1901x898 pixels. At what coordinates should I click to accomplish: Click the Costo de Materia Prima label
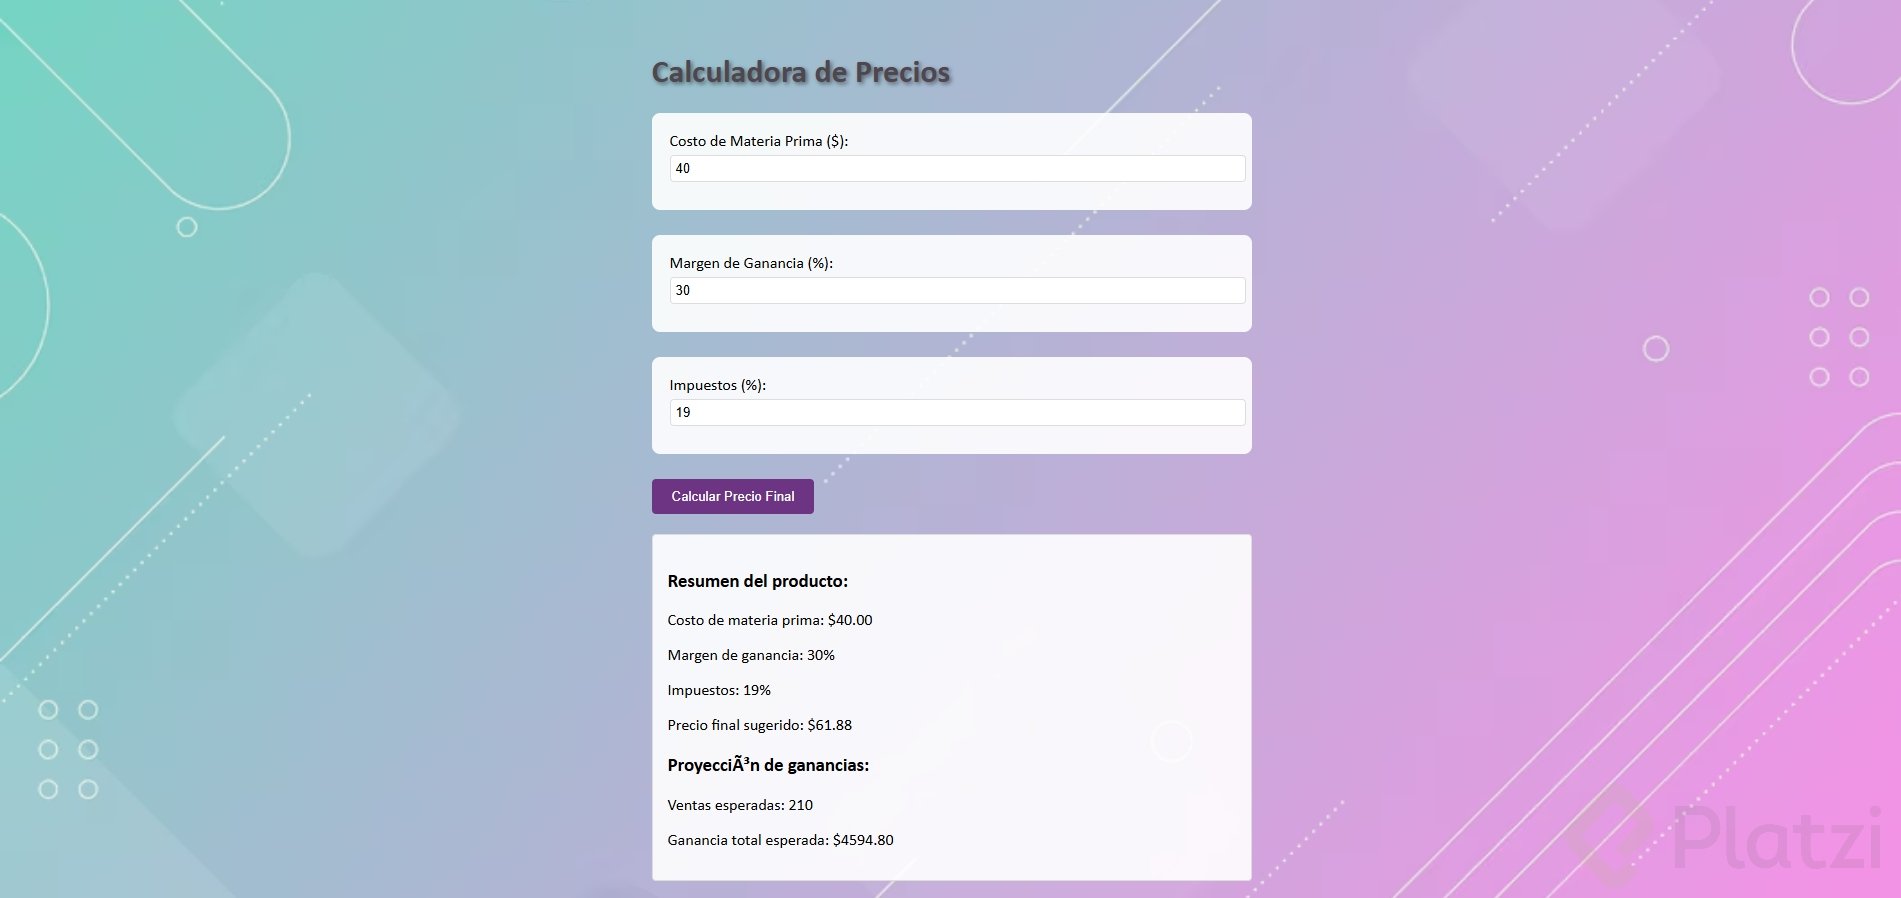758,141
